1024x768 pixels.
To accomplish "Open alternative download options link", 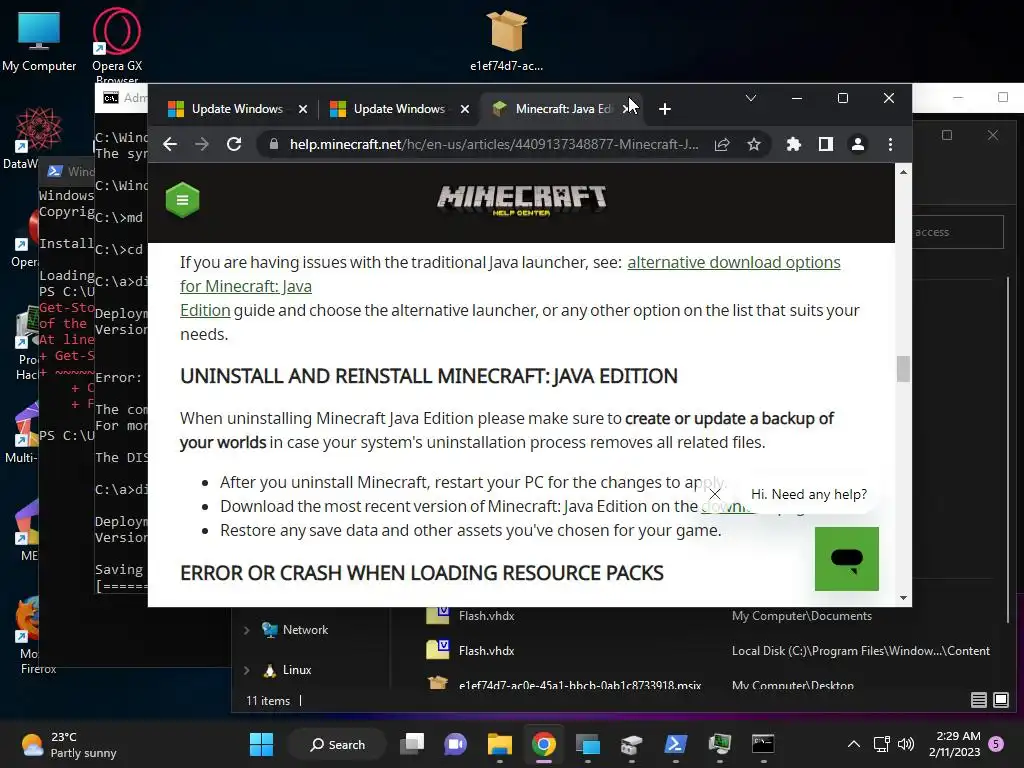I will [733, 262].
